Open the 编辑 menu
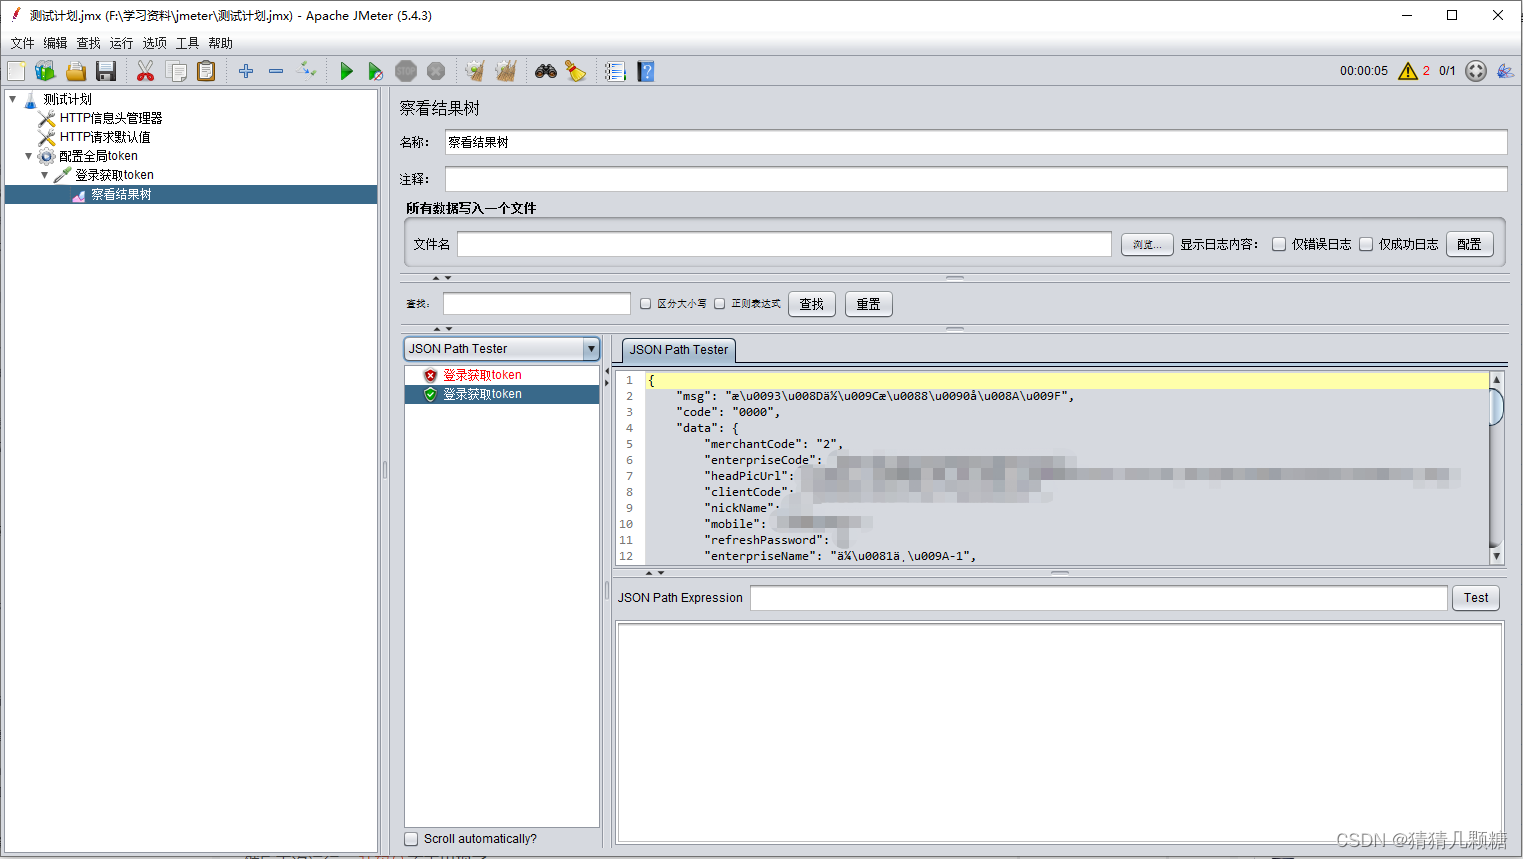 click(55, 43)
